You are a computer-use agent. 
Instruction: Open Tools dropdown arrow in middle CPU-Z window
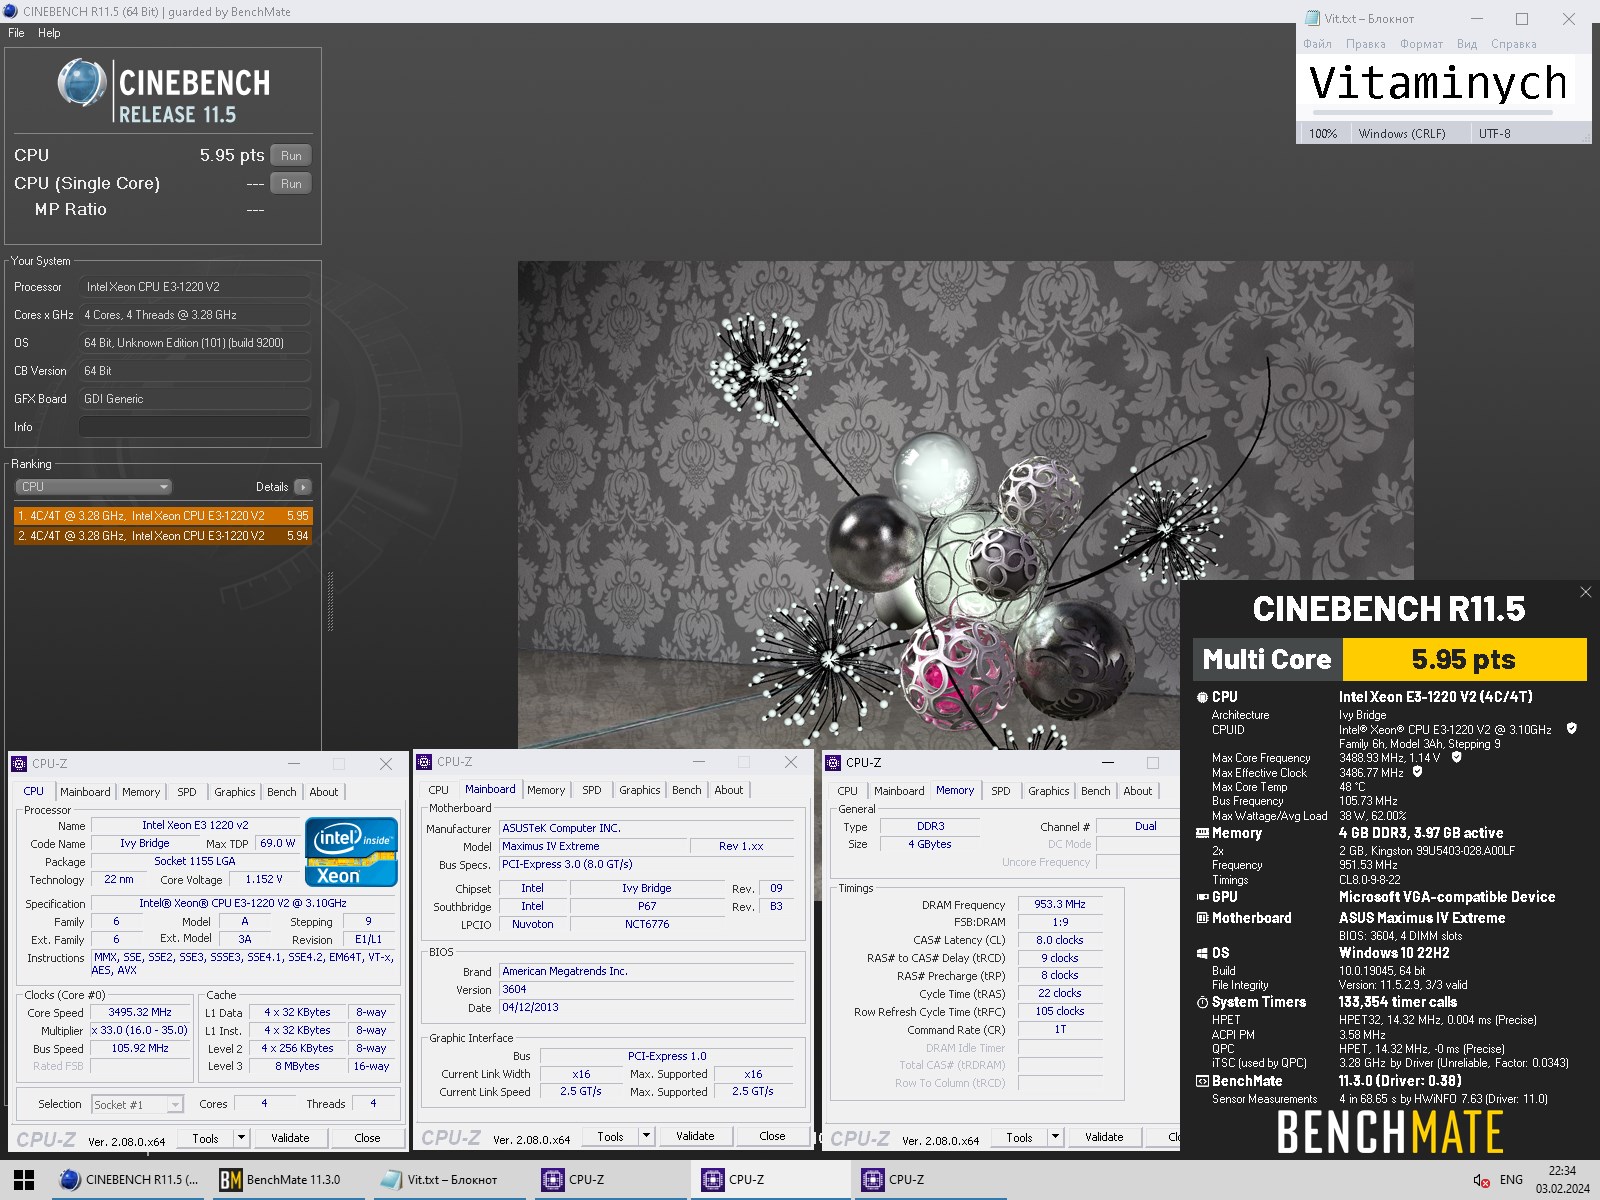point(646,1136)
